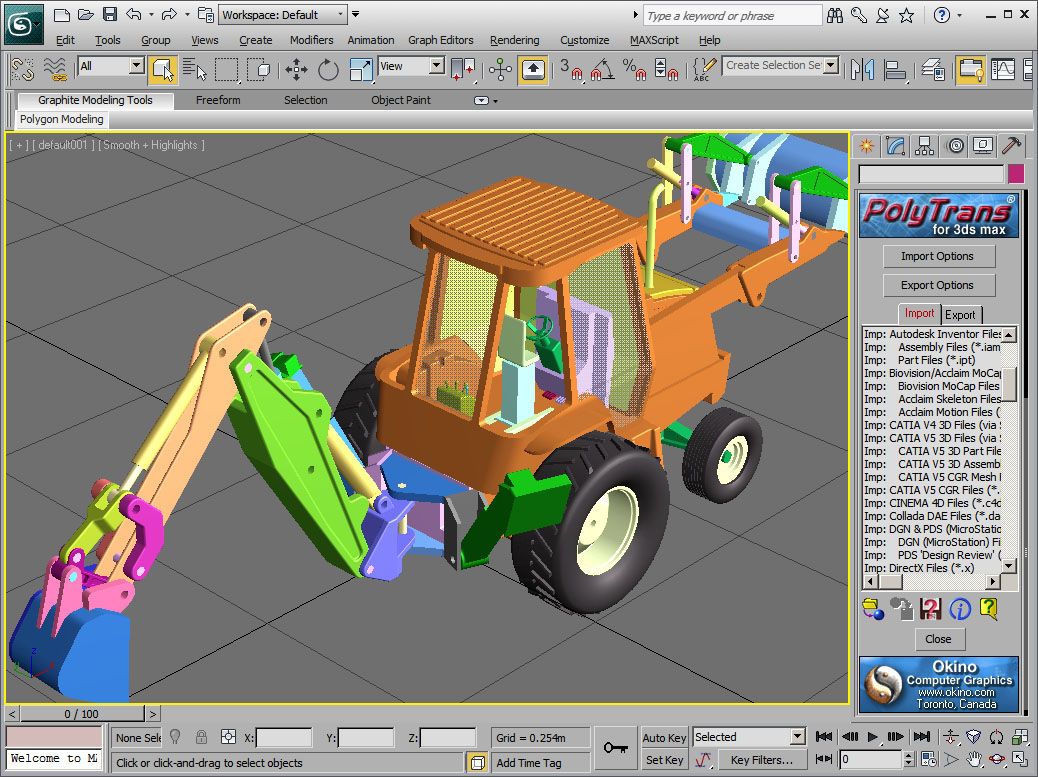The image size is (1038, 777).
Task: Activate the Select and Rotate tool
Action: coord(328,69)
